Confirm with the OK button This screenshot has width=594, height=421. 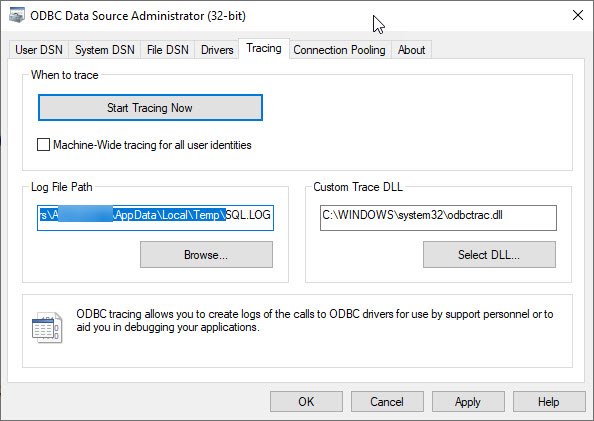pyautogui.click(x=306, y=402)
